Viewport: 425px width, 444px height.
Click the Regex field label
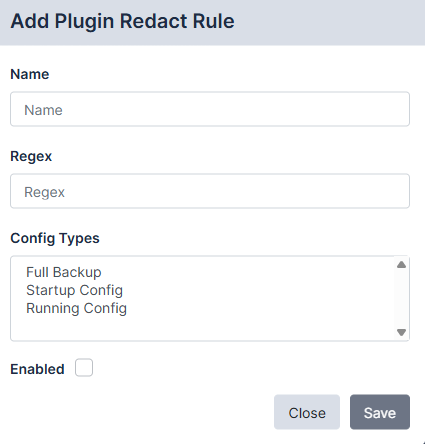tap(31, 156)
